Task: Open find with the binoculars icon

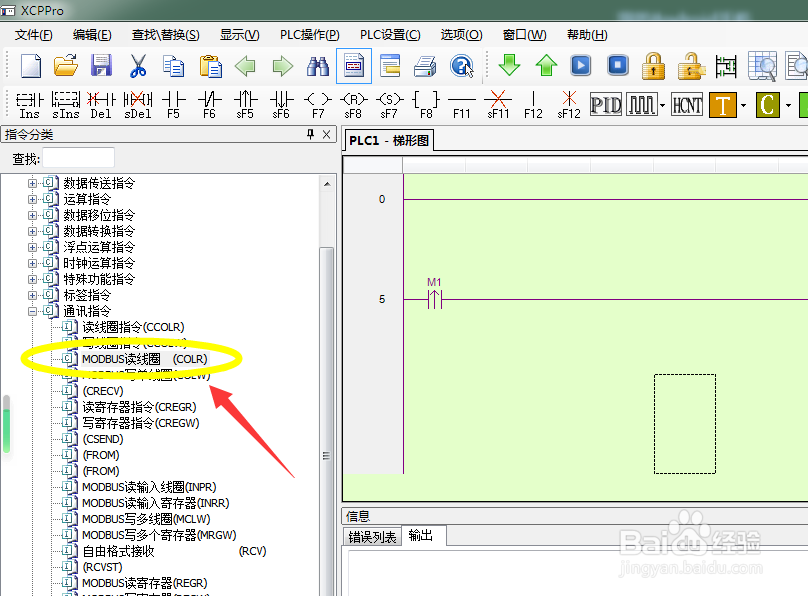Action: [x=318, y=66]
